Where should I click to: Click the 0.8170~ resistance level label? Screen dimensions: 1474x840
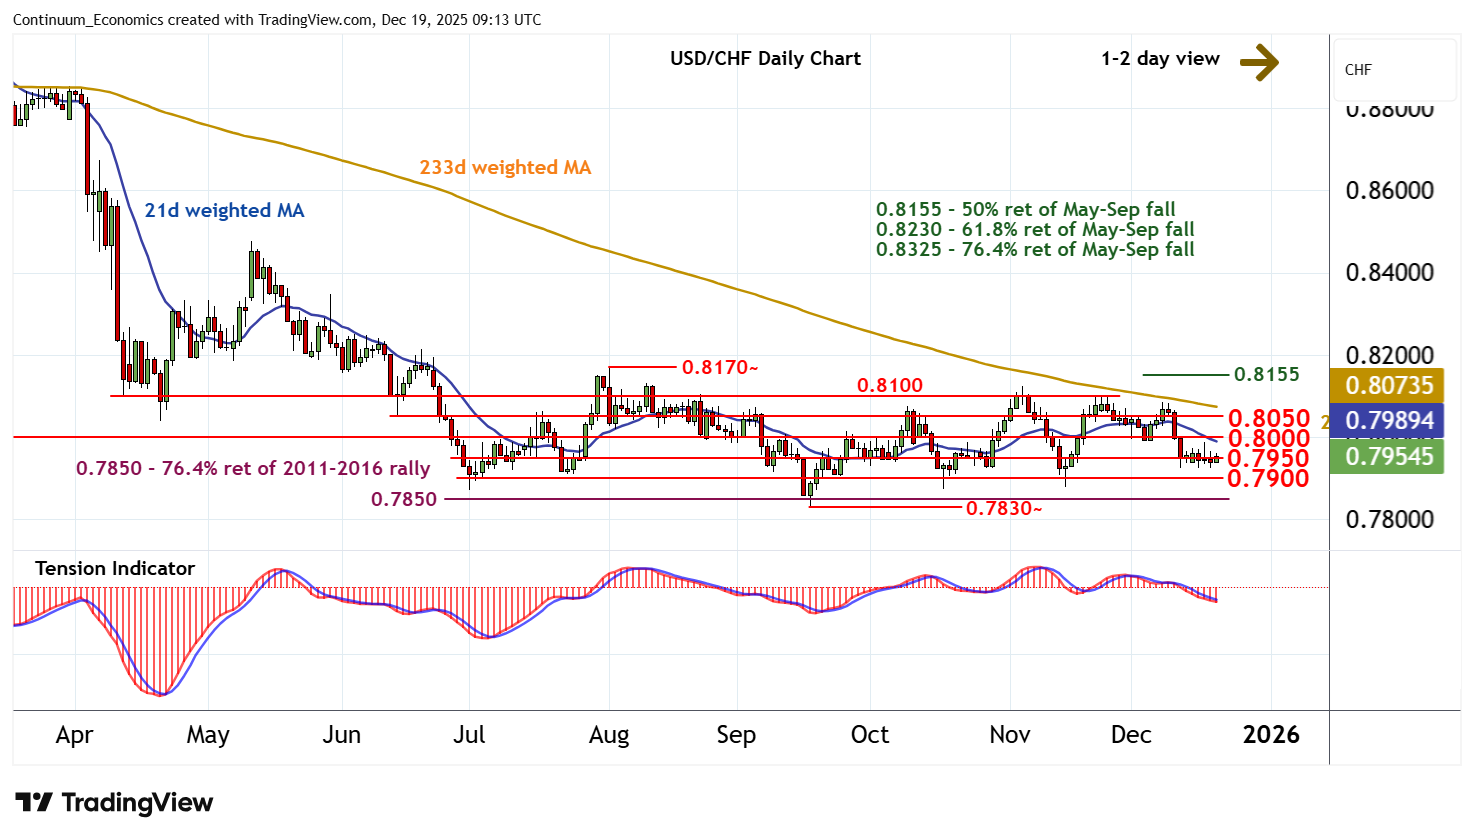720,368
